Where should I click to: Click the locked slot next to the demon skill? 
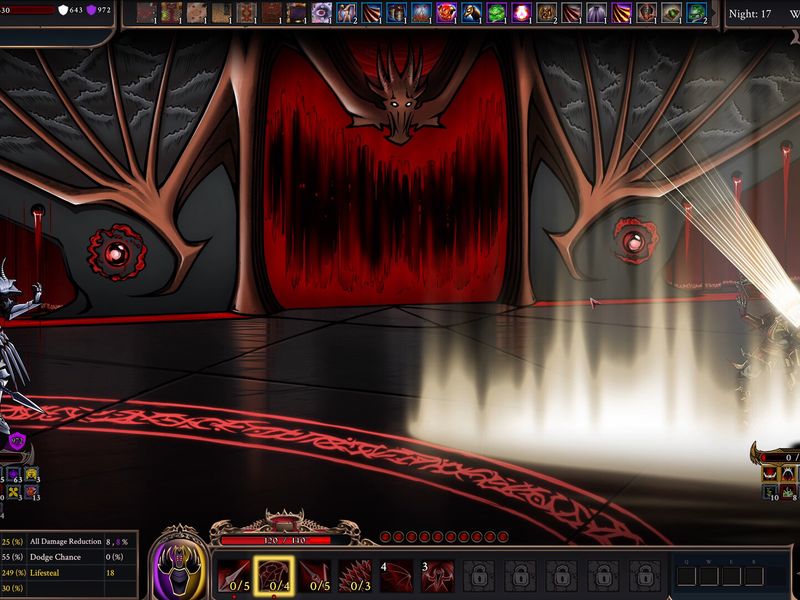point(479,576)
